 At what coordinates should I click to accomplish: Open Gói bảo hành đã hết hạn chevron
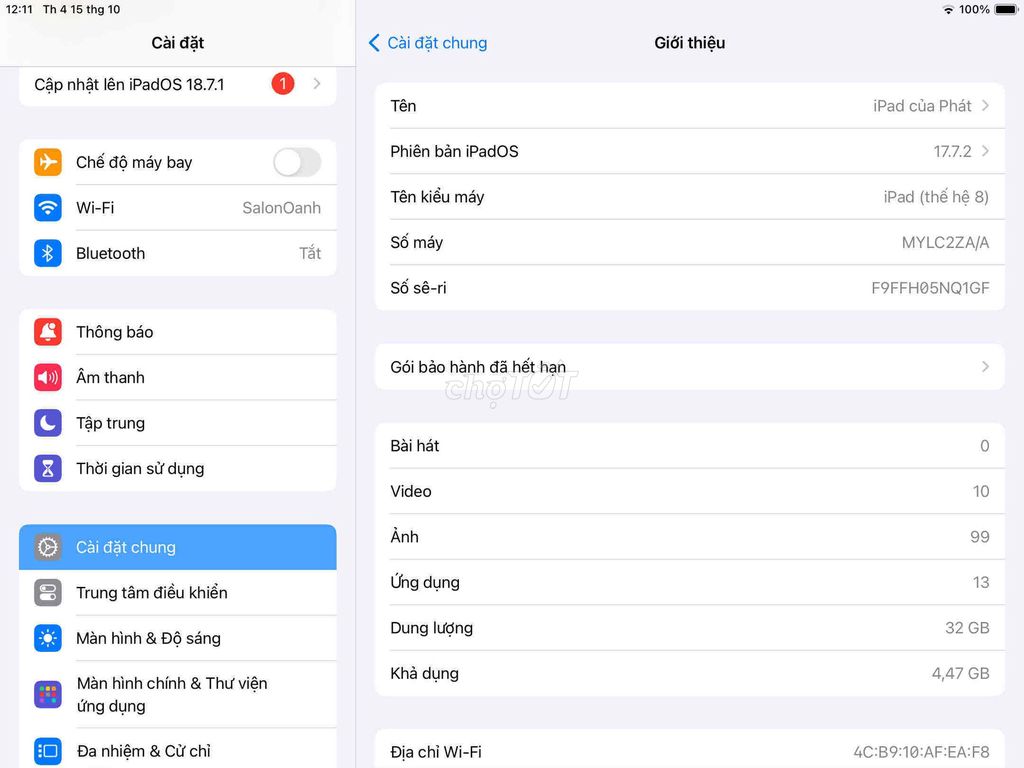pyautogui.click(x=985, y=367)
